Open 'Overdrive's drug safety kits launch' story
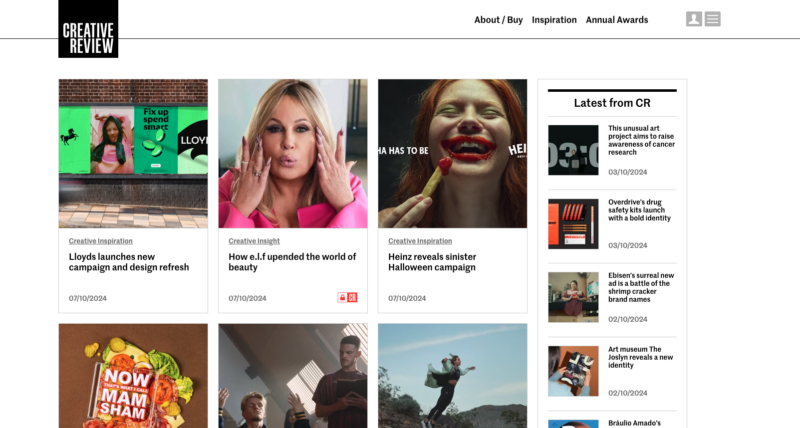Image resolution: width=800 pixels, height=428 pixels. tap(639, 210)
